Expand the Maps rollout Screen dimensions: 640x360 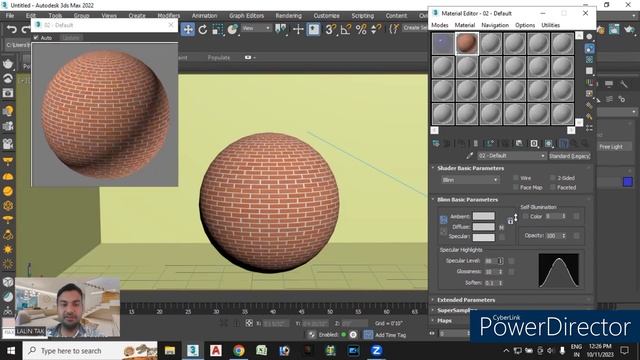(444, 321)
